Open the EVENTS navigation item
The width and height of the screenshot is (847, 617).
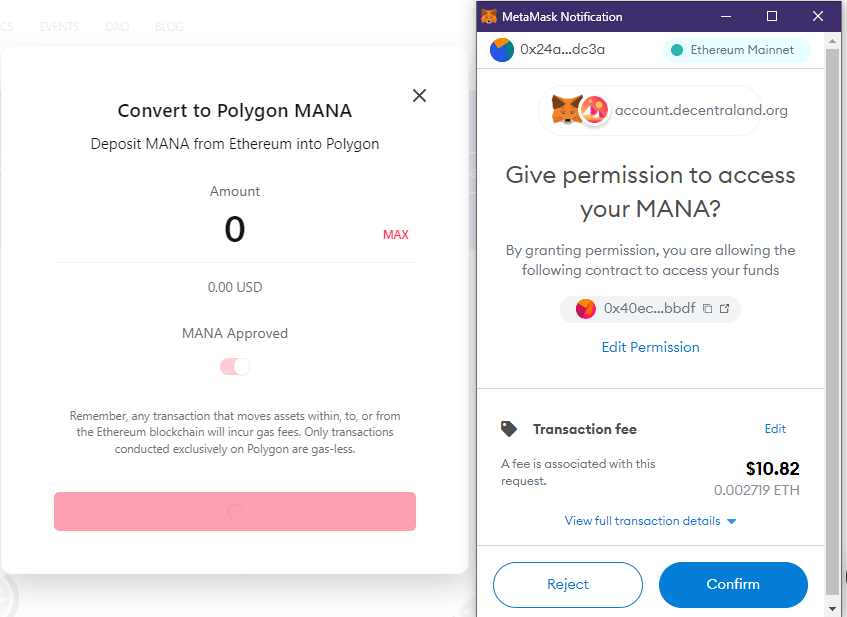coord(59,27)
